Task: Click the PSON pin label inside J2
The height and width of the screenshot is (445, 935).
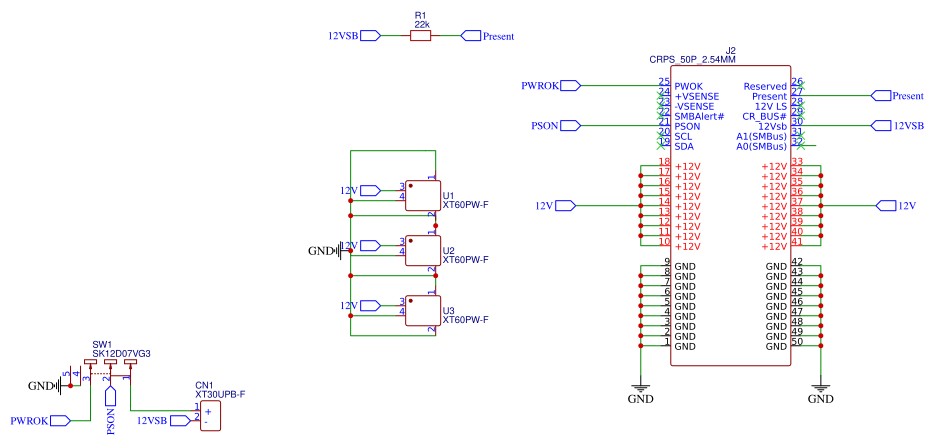Action: 688,126
